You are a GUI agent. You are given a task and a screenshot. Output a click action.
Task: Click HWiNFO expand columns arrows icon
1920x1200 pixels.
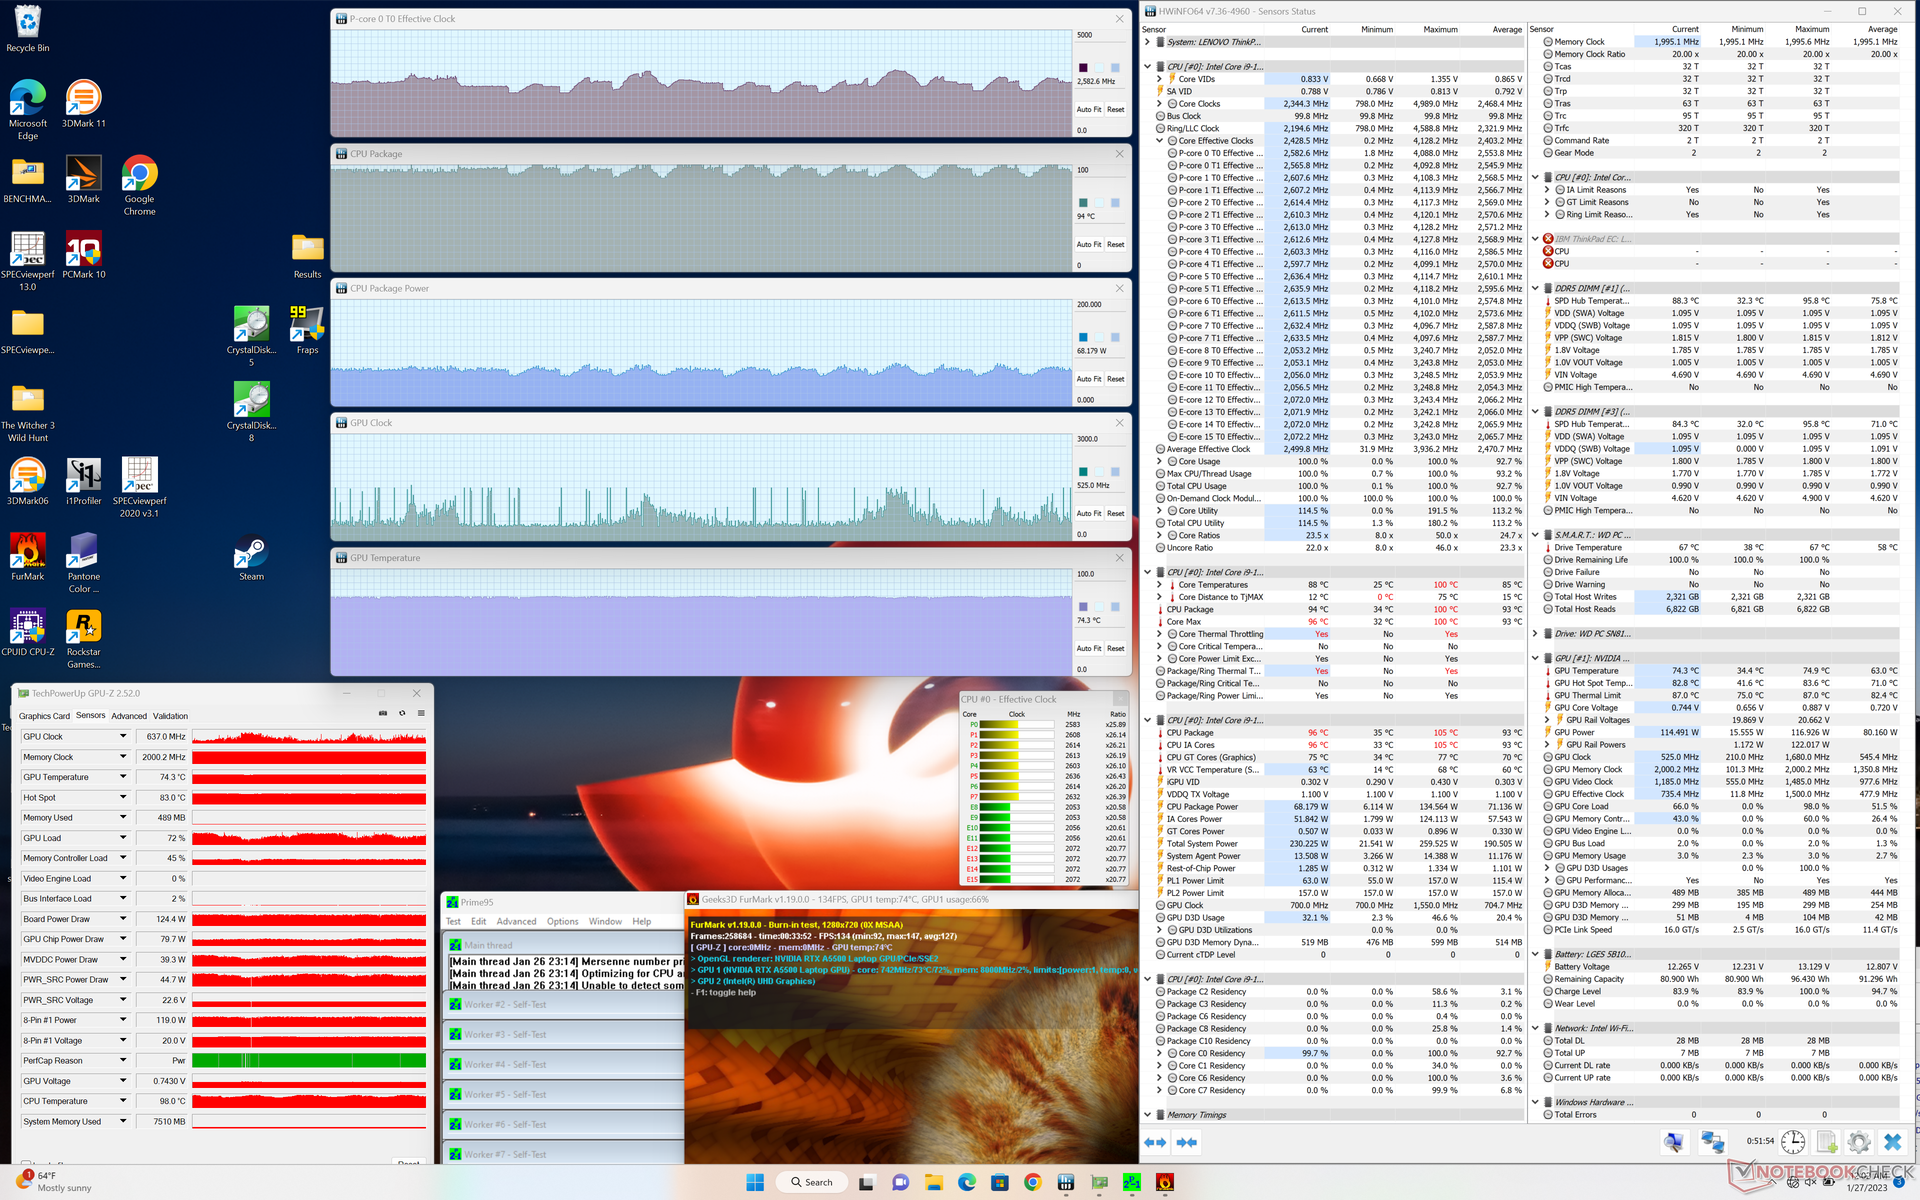coord(1155,1142)
